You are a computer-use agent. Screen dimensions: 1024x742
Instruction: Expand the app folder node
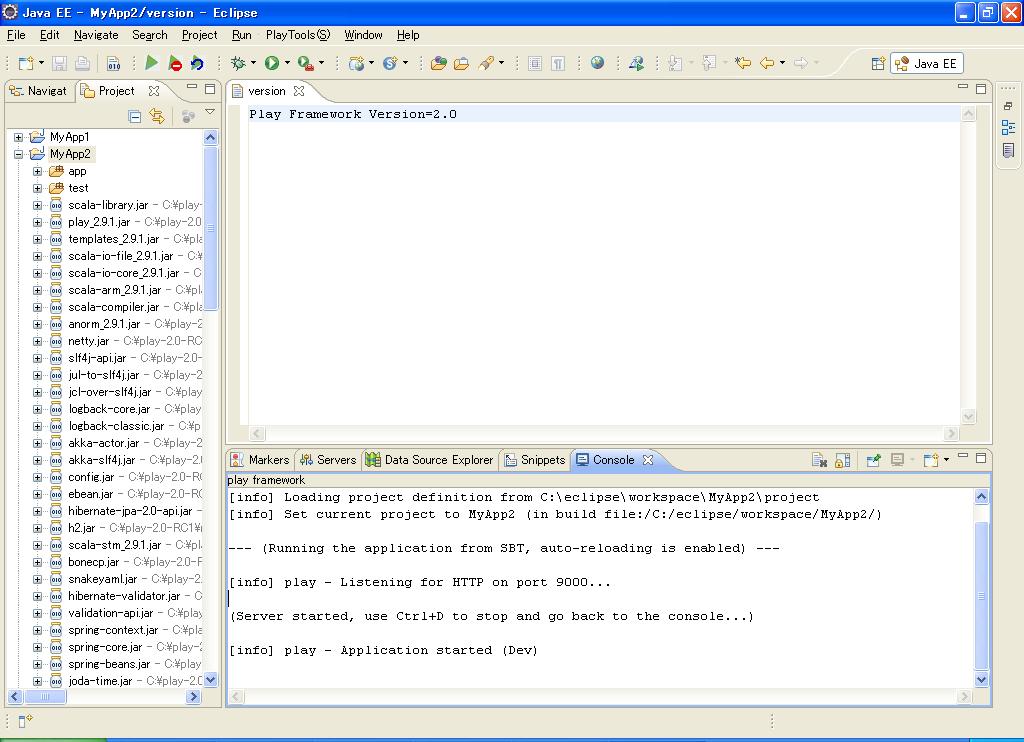[x=37, y=171]
